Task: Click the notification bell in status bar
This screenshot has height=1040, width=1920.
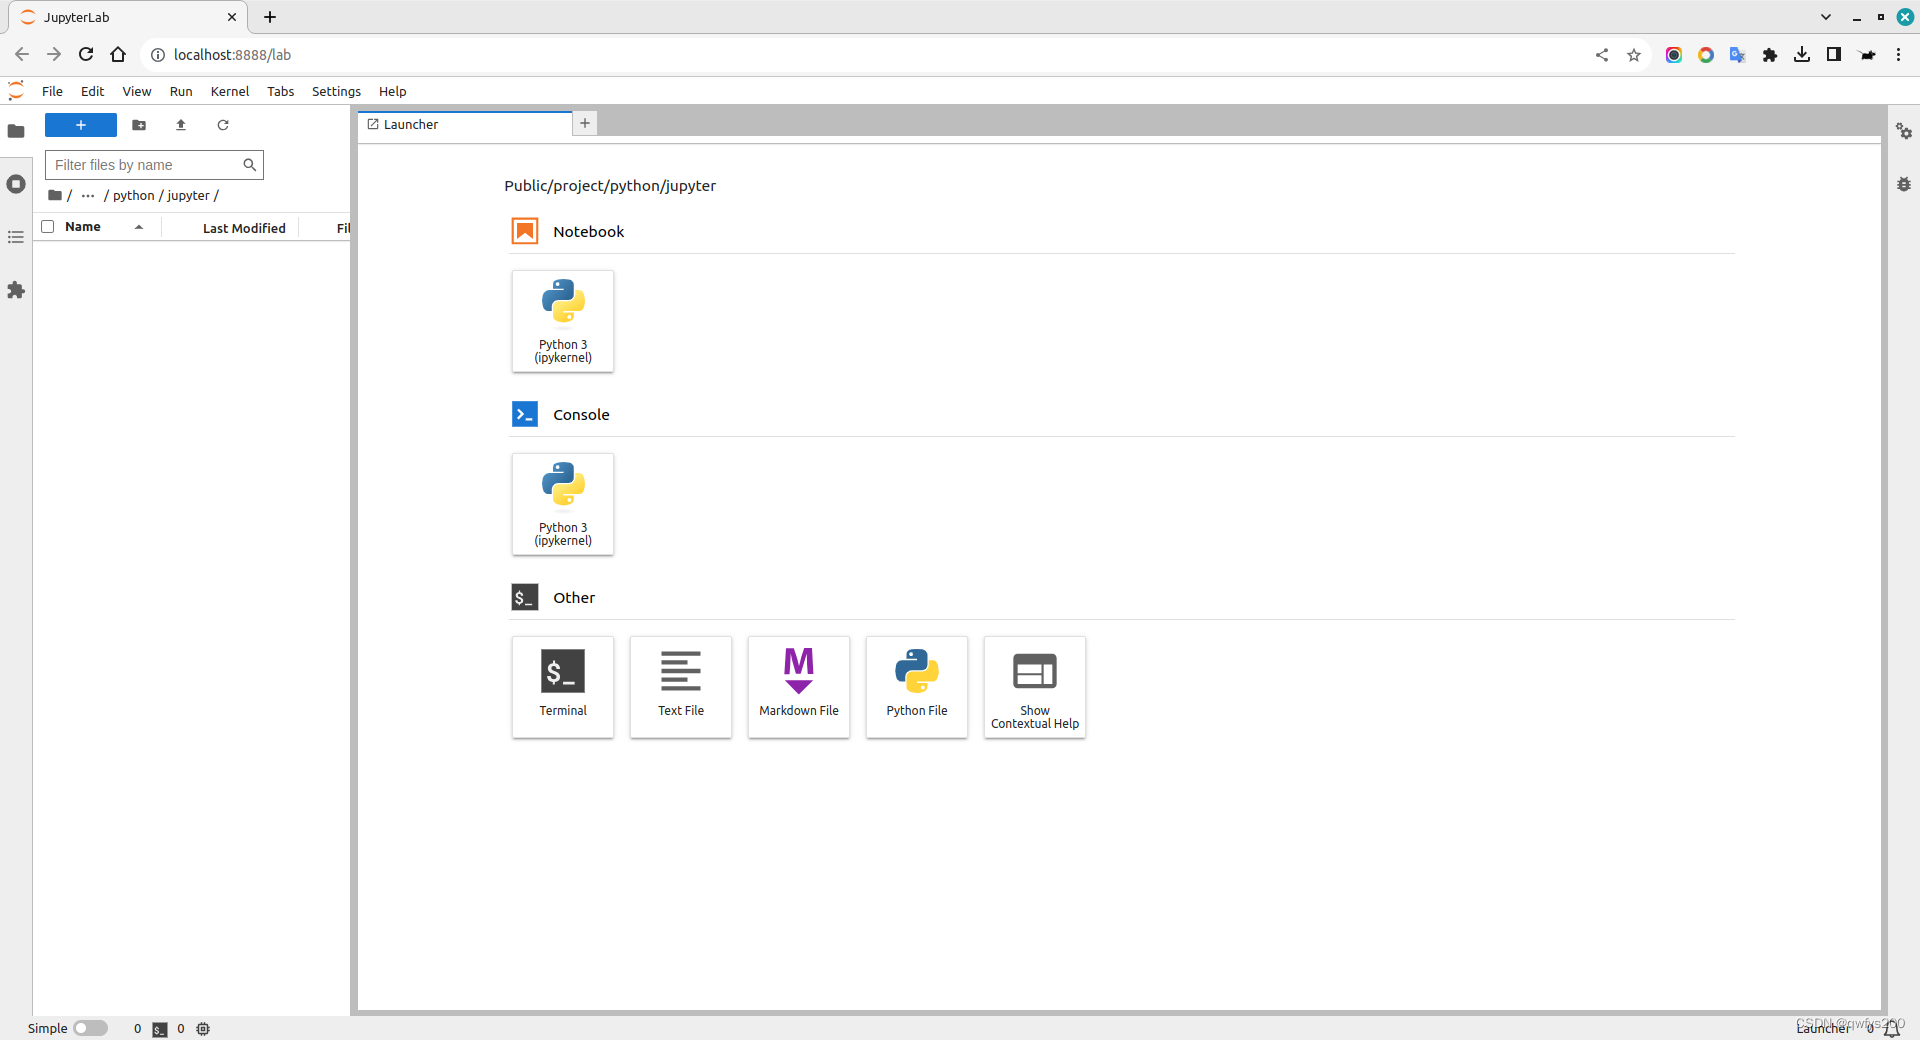Action: click(x=1892, y=1028)
